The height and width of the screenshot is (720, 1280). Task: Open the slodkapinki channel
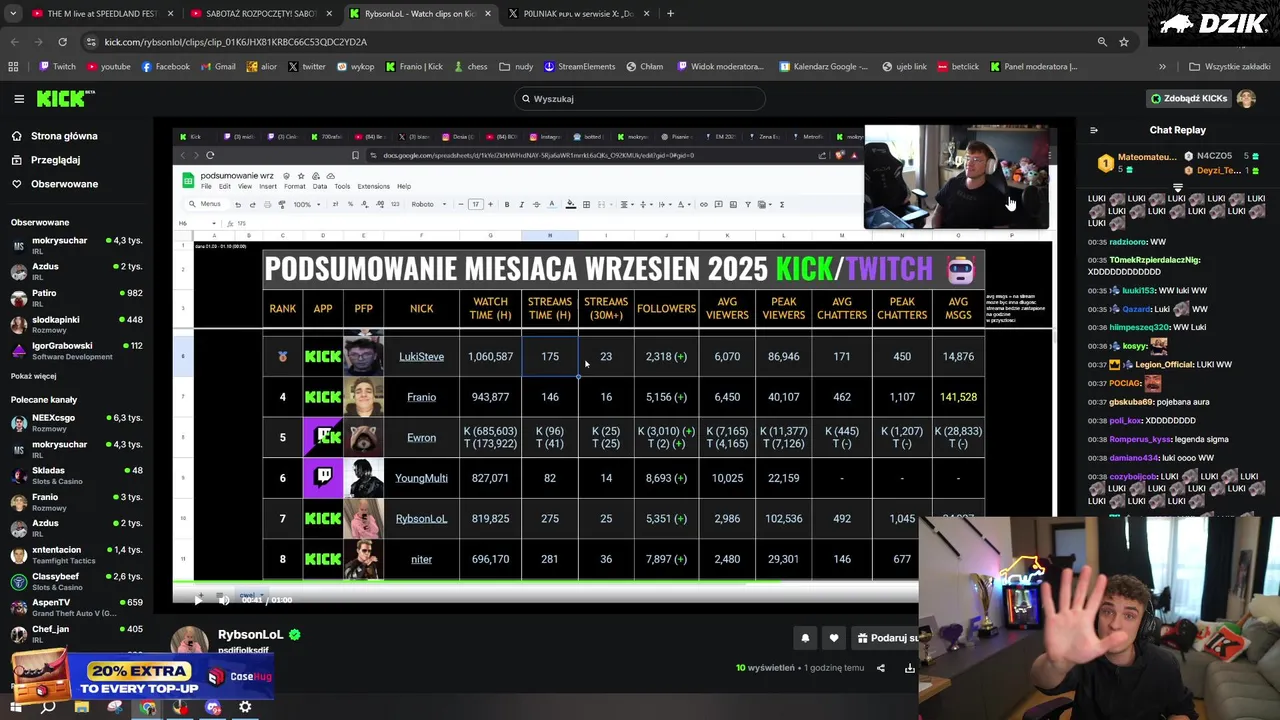[x=77, y=324]
